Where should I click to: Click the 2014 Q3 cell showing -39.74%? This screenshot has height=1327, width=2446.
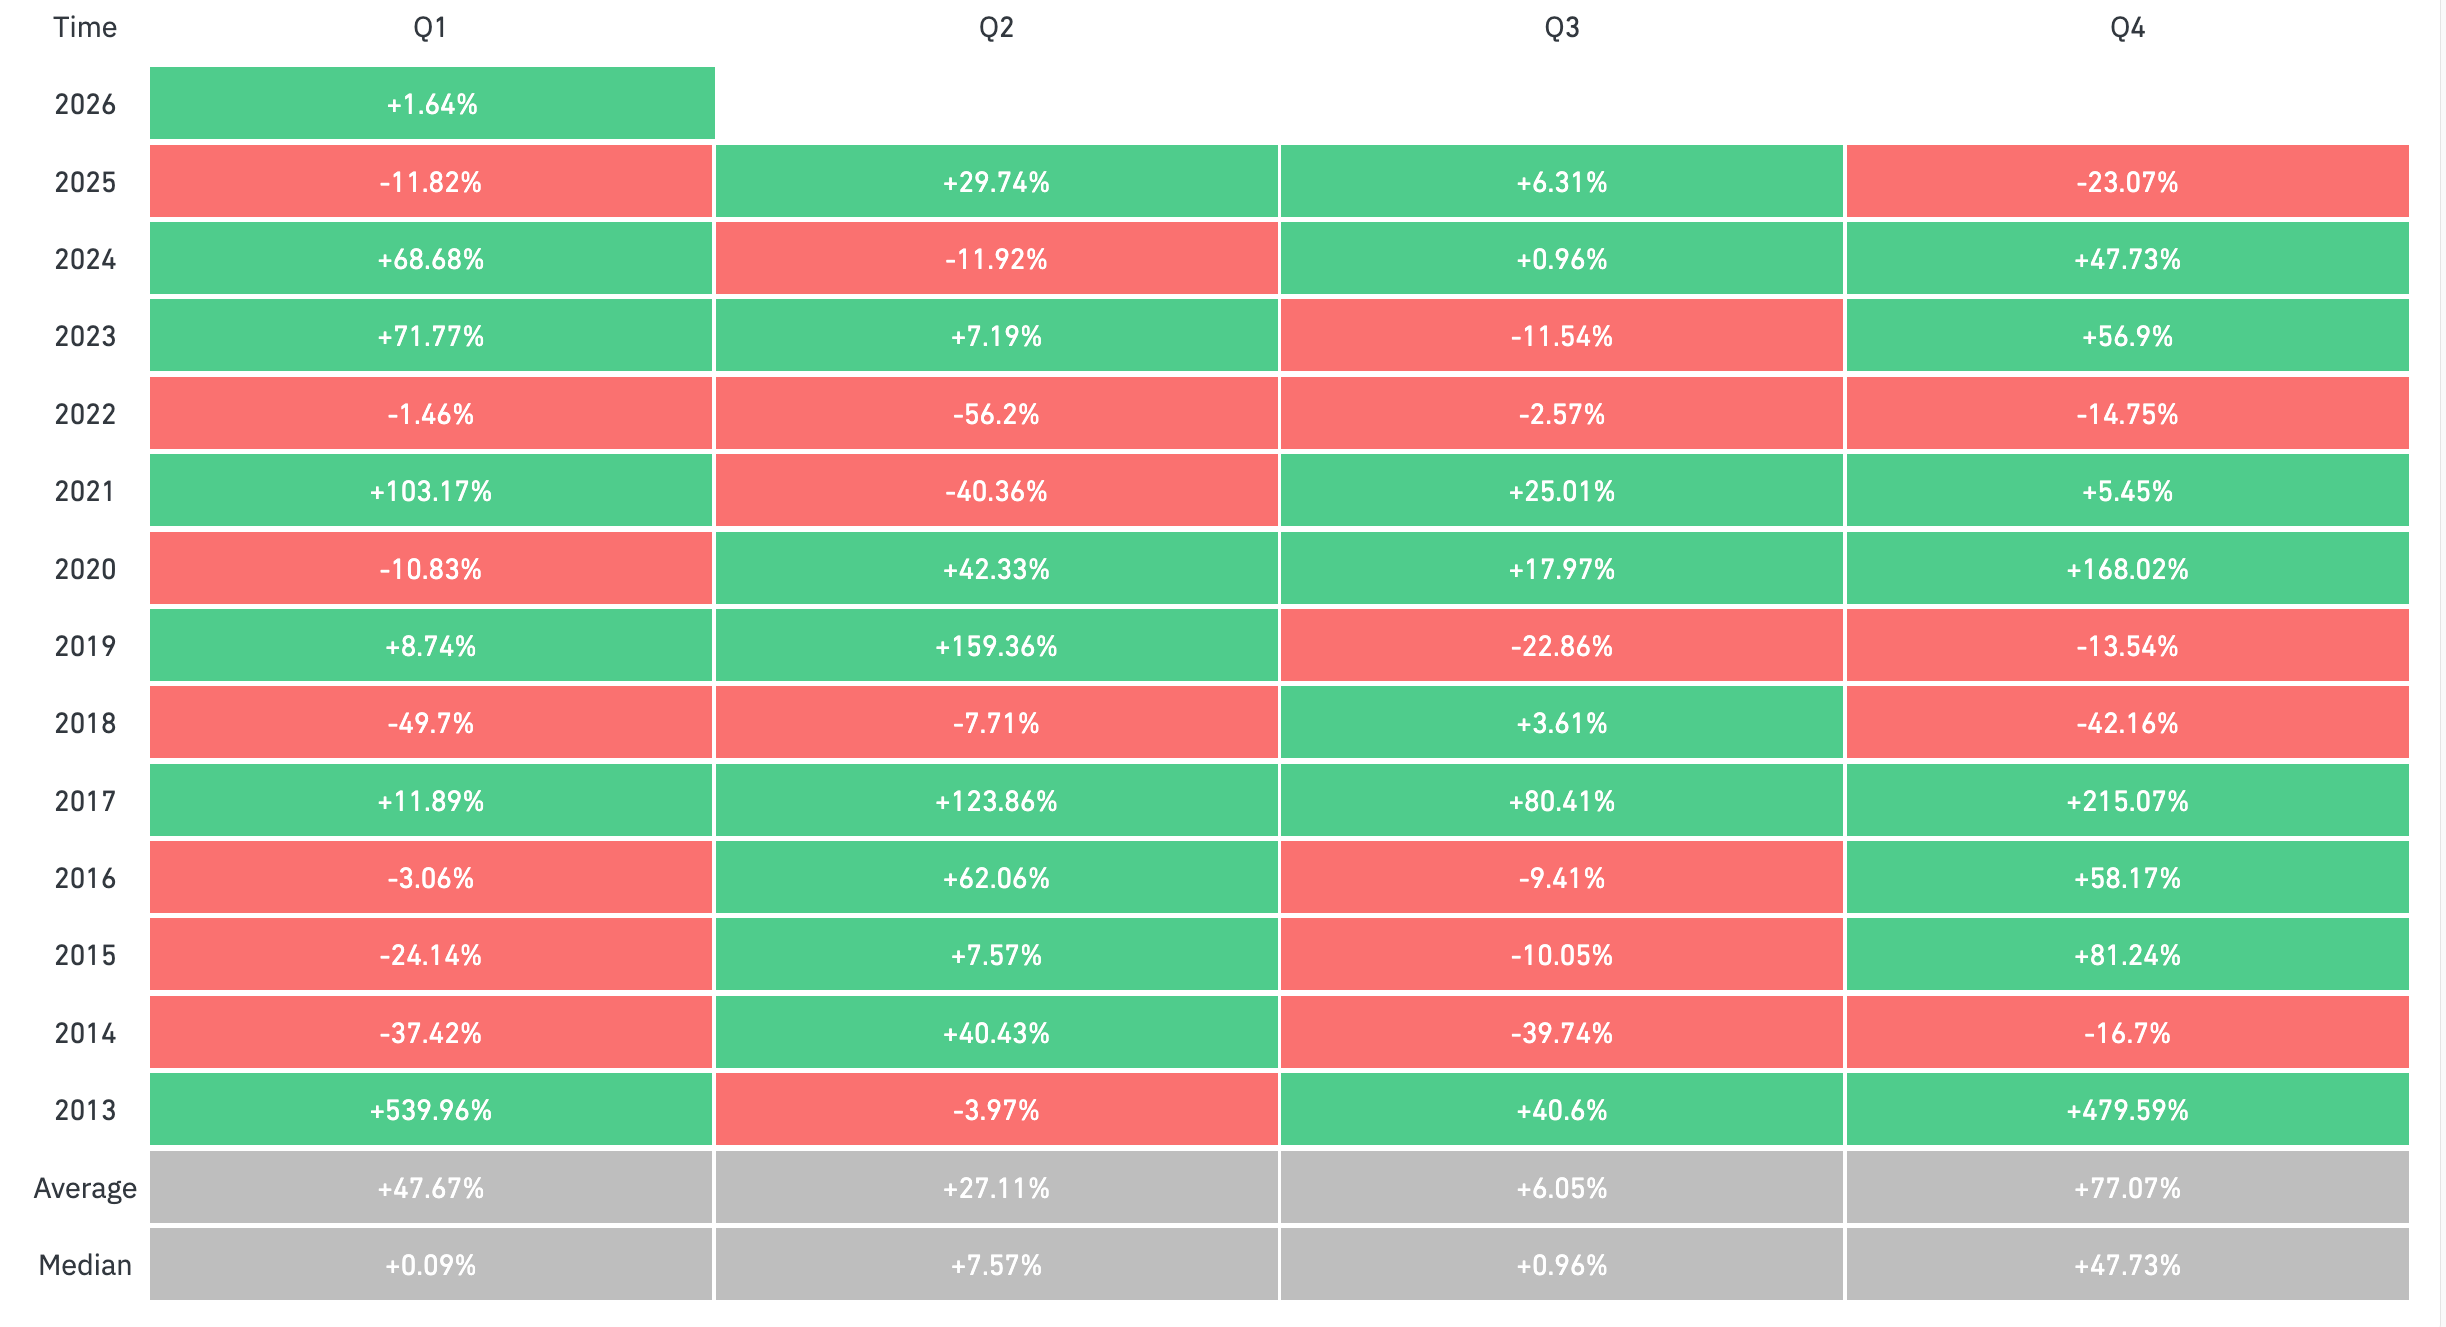(1562, 1033)
